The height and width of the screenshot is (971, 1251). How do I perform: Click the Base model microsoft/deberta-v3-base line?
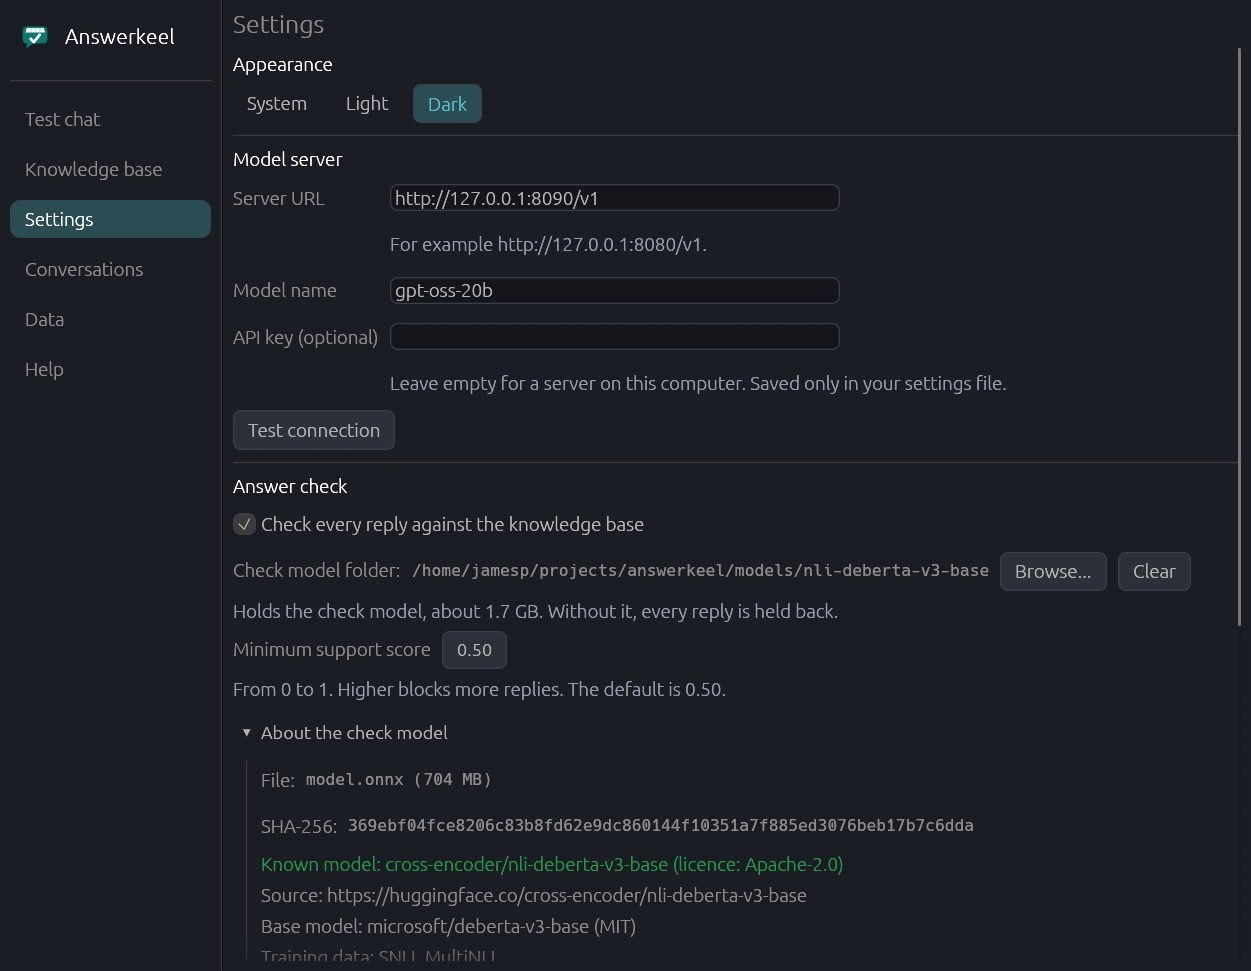tap(448, 926)
